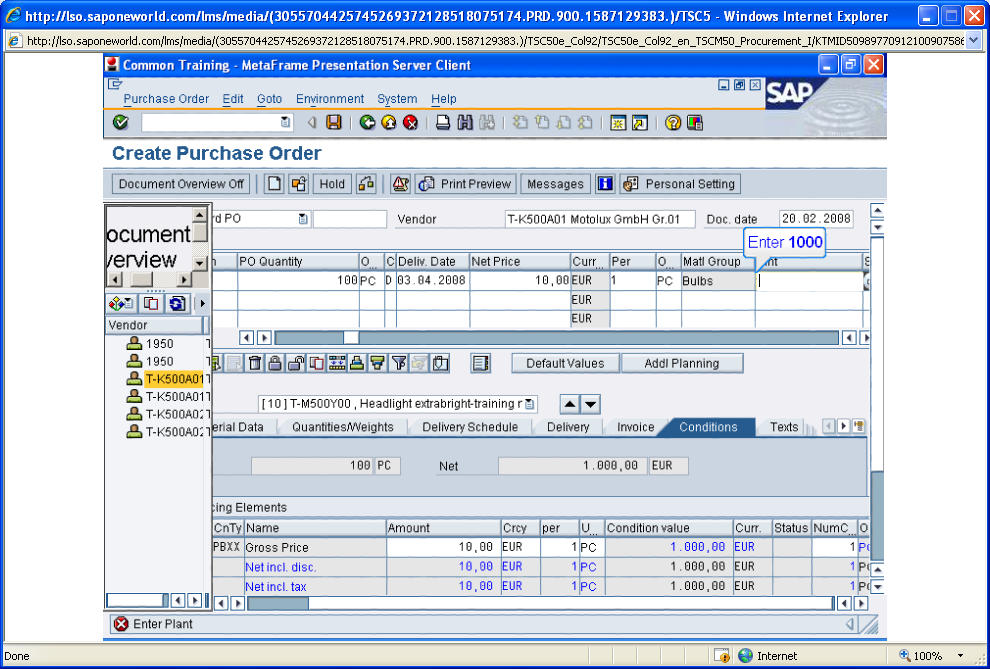This screenshot has width=990, height=669.
Task: Open the Goto menu
Action: tap(270, 99)
